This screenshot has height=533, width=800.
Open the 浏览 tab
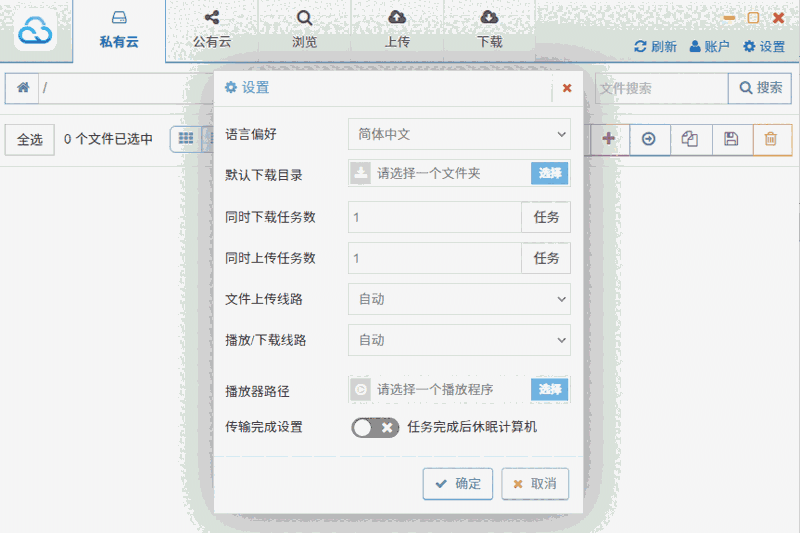point(305,31)
